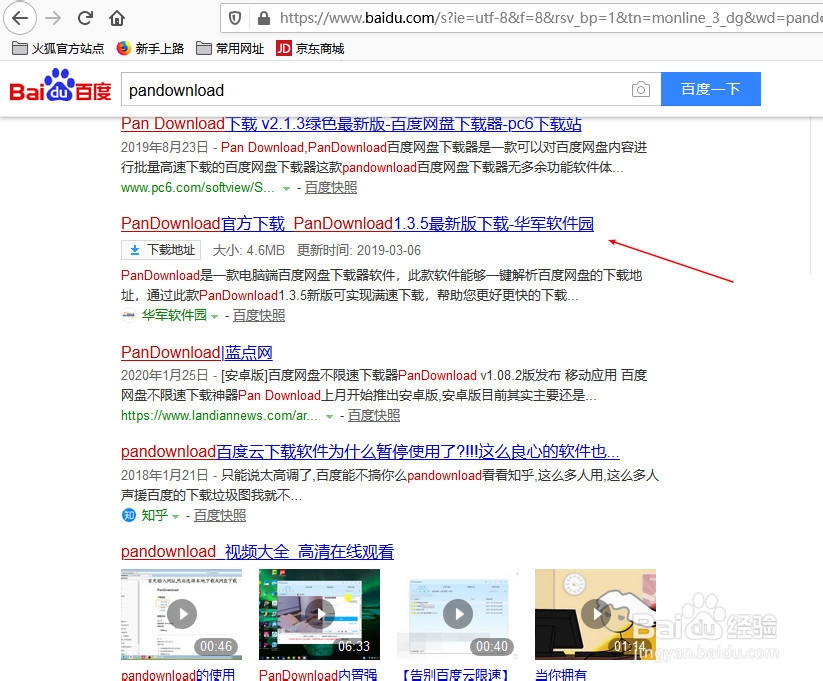The width and height of the screenshot is (823, 681).
Task: Open 火狐官方站点 bookmark folder
Action: tap(58, 49)
